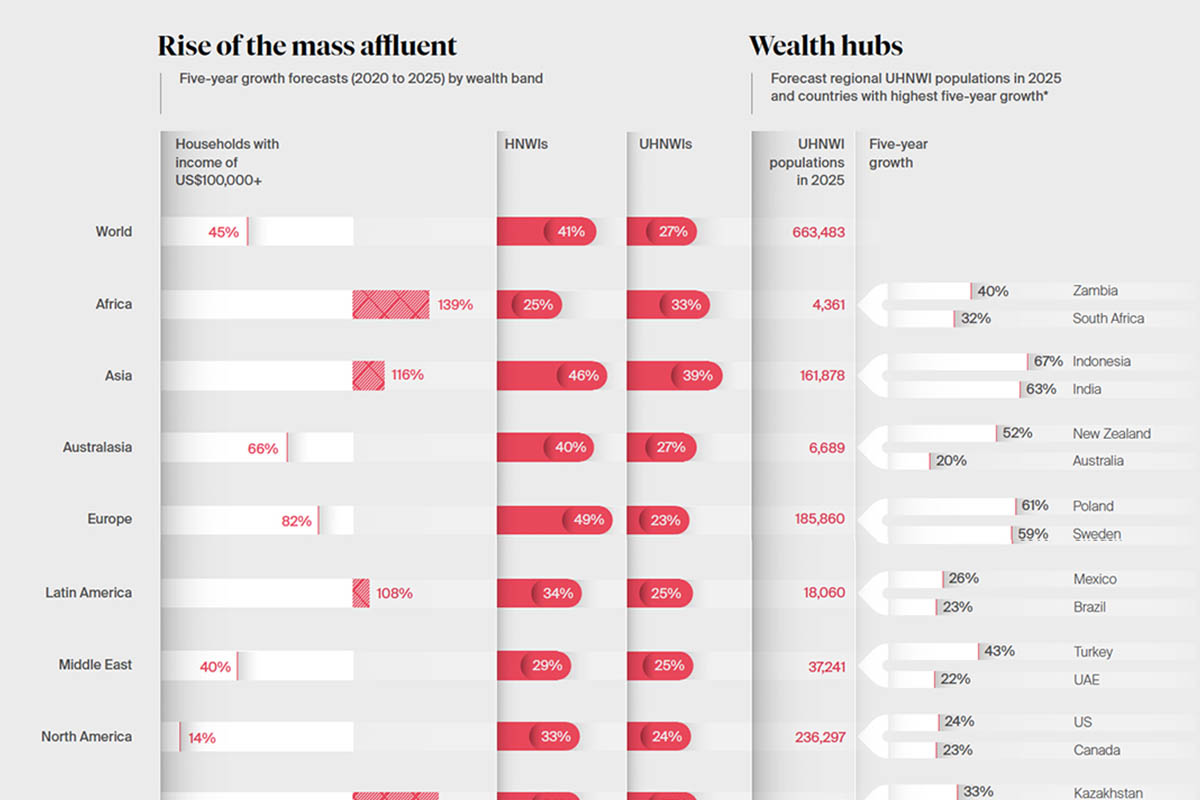Screen dimensions: 1200x800
Task: Click the "HNWIs" column header
Action: [x=526, y=144]
